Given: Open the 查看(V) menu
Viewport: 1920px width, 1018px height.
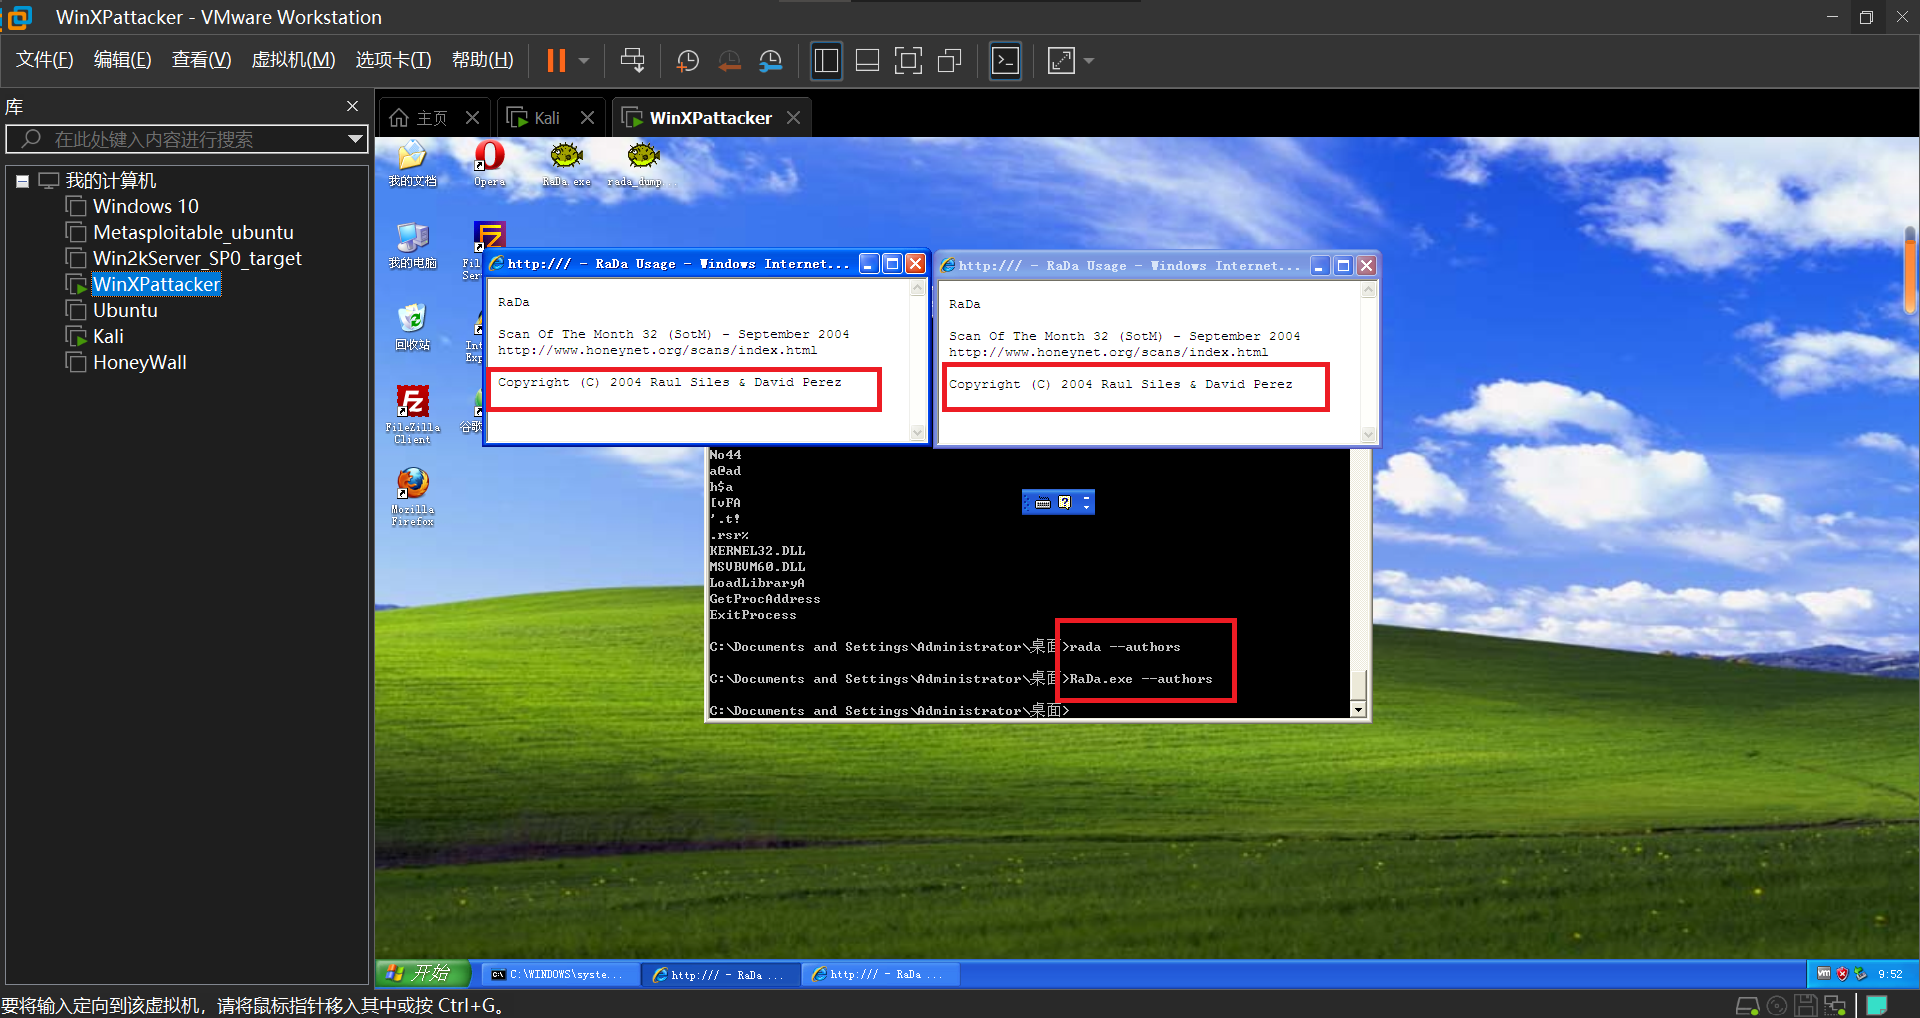Looking at the screenshot, I should [x=201, y=60].
